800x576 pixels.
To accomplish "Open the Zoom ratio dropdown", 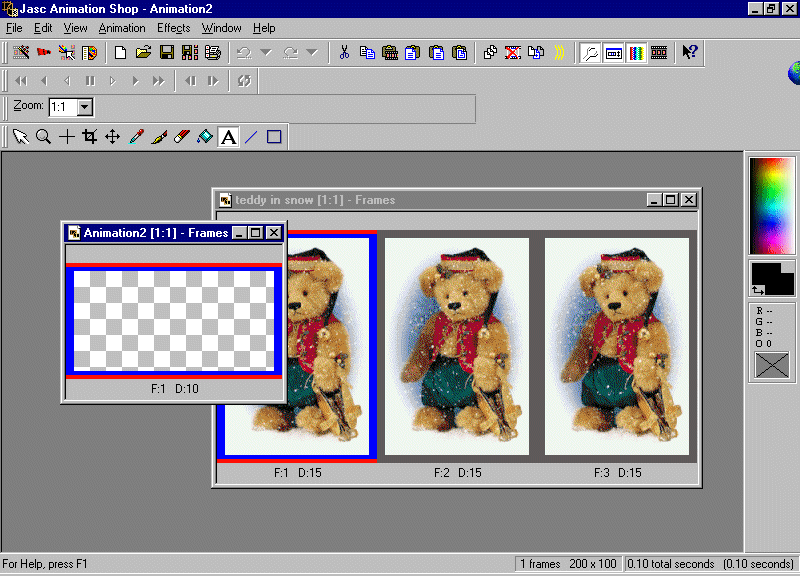I will (84, 107).
